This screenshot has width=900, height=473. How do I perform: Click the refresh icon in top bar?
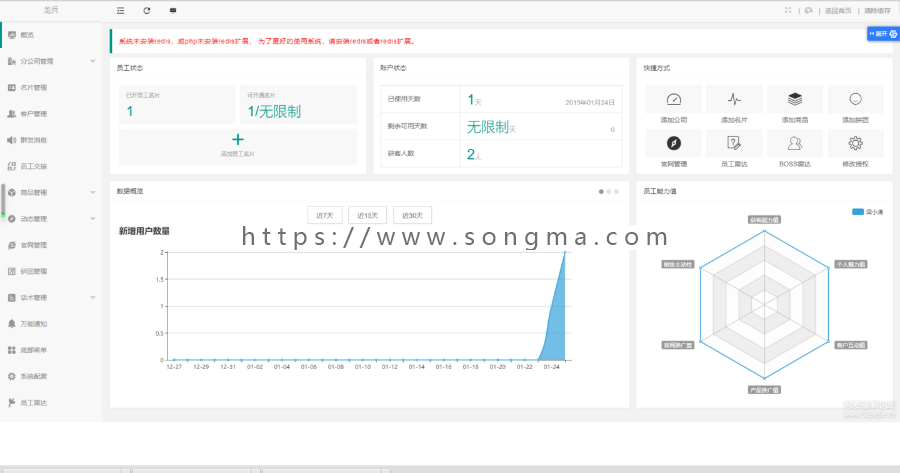tap(147, 10)
